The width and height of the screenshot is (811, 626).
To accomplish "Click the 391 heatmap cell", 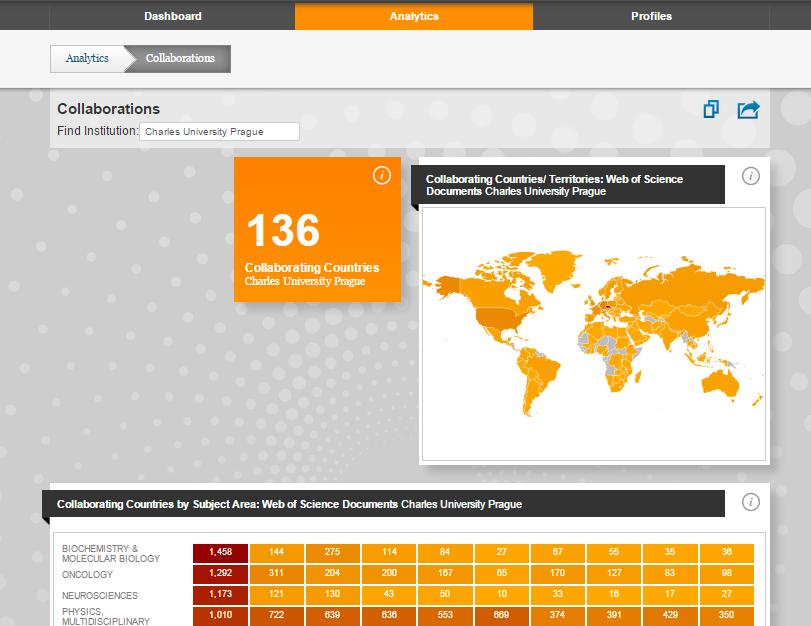I will pos(614,616).
